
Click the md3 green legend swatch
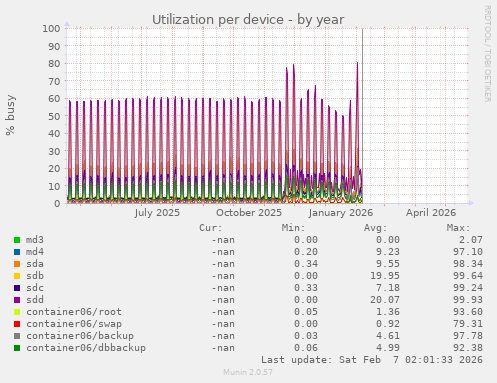point(17,240)
